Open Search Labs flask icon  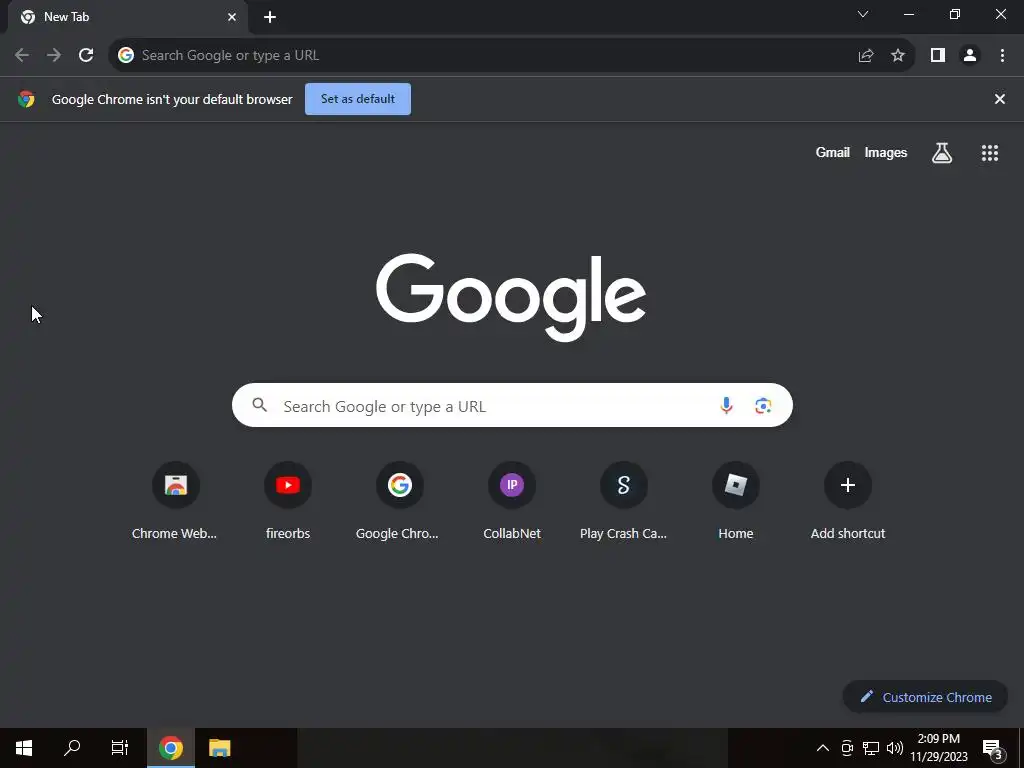coord(942,153)
